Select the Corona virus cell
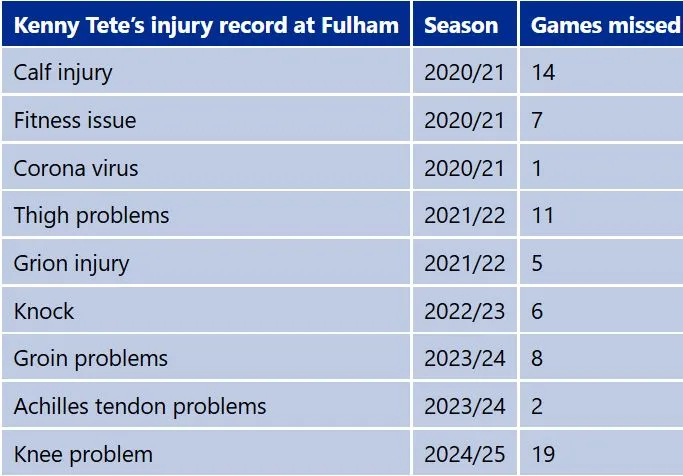This screenshot has height=476, width=683. click(x=76, y=168)
